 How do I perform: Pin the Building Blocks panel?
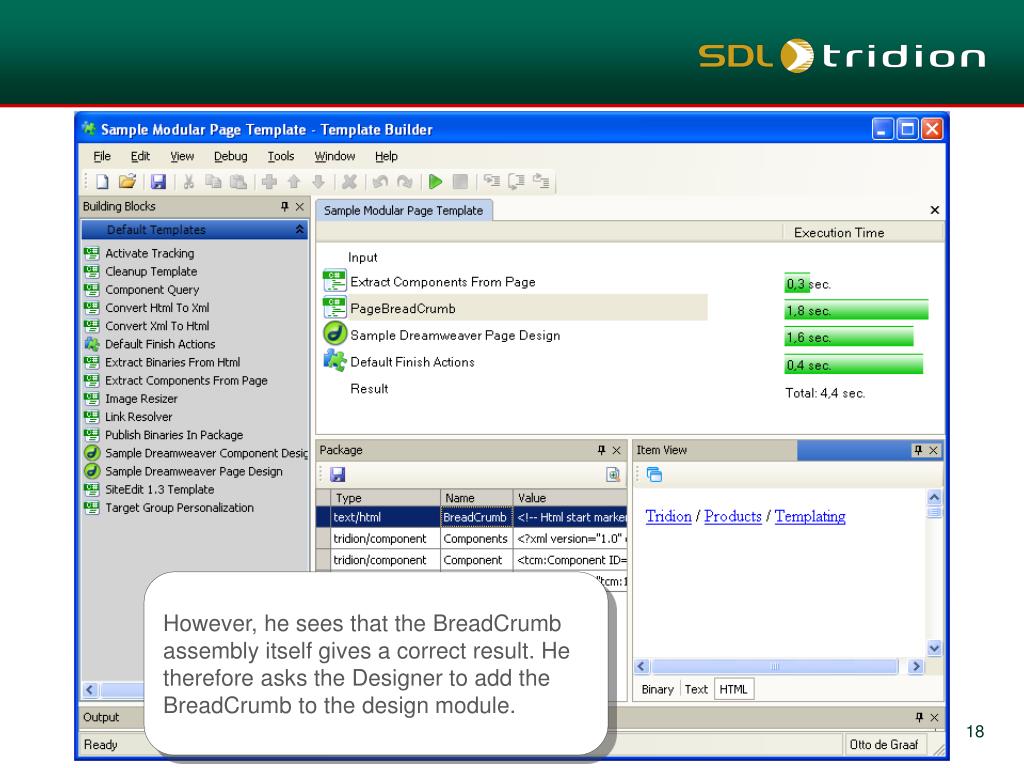point(285,206)
